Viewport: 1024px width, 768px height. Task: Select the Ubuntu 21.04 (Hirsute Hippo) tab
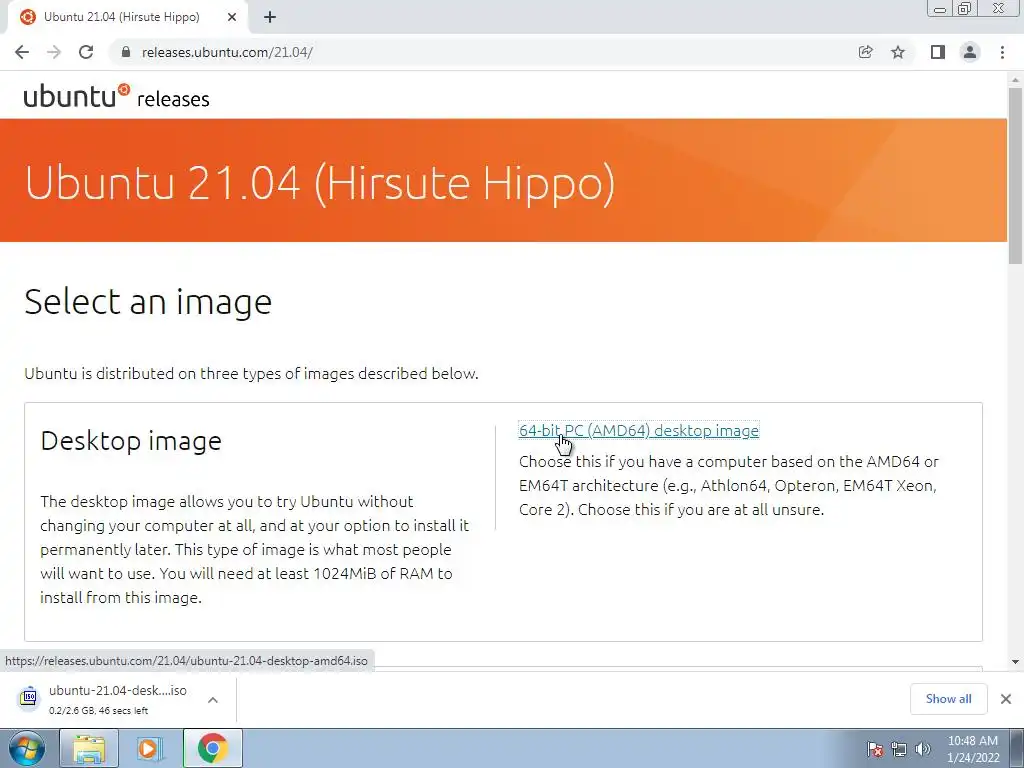click(x=128, y=17)
